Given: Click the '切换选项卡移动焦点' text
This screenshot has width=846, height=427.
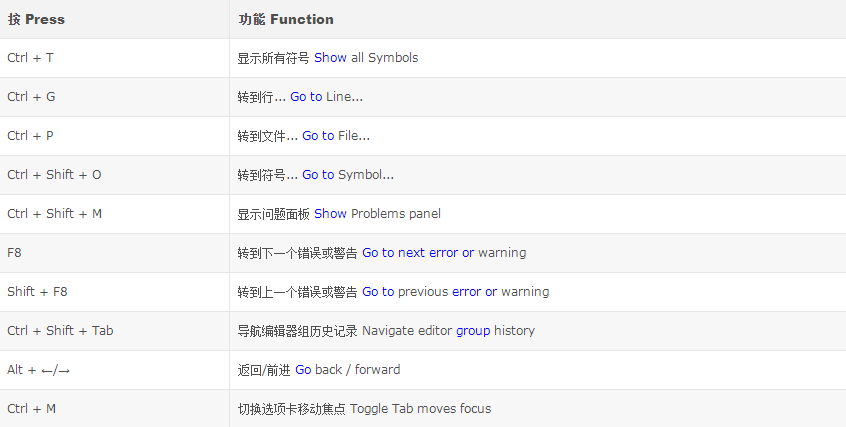Looking at the screenshot, I should tap(291, 409).
